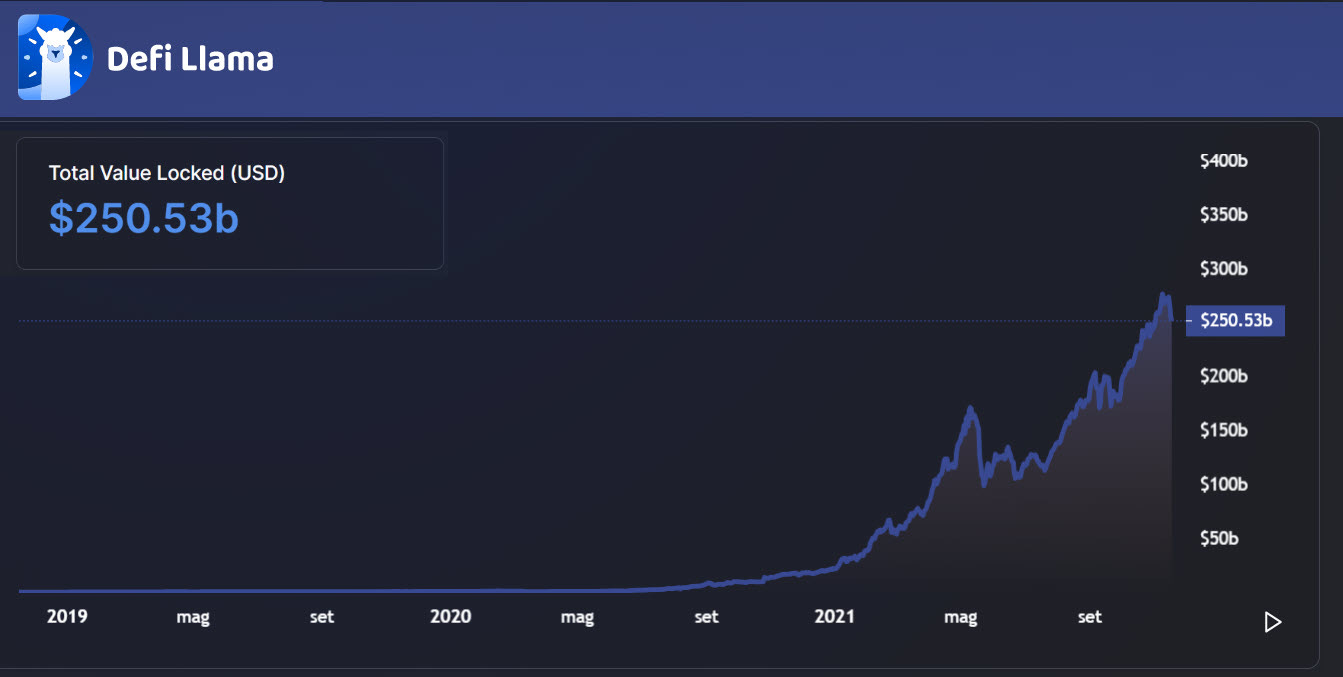The height and width of the screenshot is (677, 1343).
Task: Click the large $250.53b TVL value
Action: 144,218
